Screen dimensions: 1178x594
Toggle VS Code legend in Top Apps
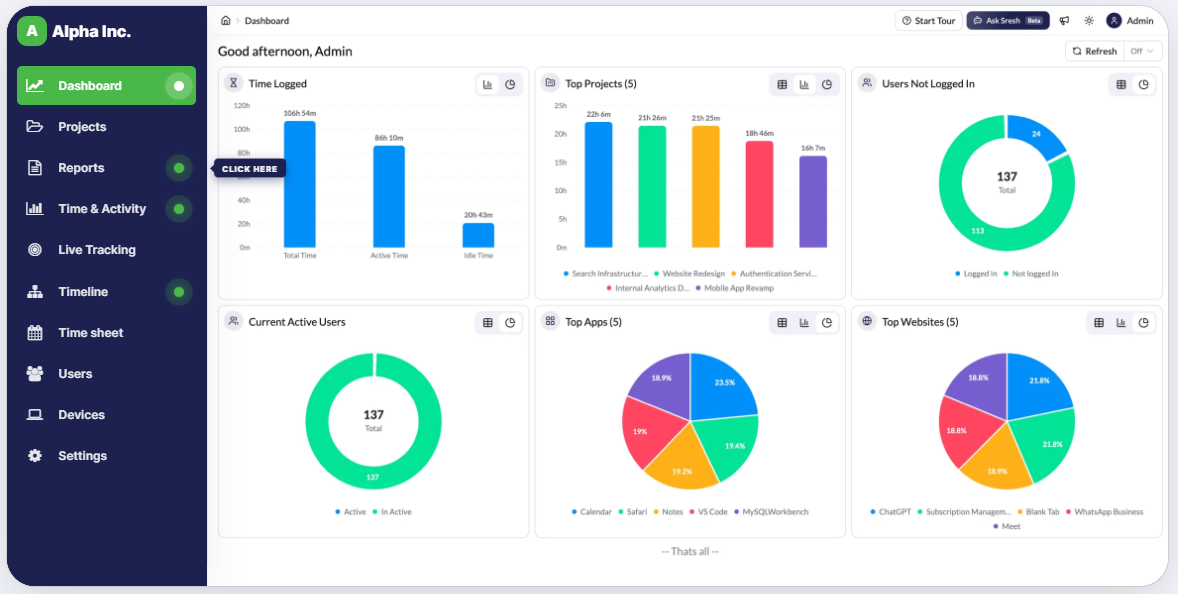coord(708,512)
